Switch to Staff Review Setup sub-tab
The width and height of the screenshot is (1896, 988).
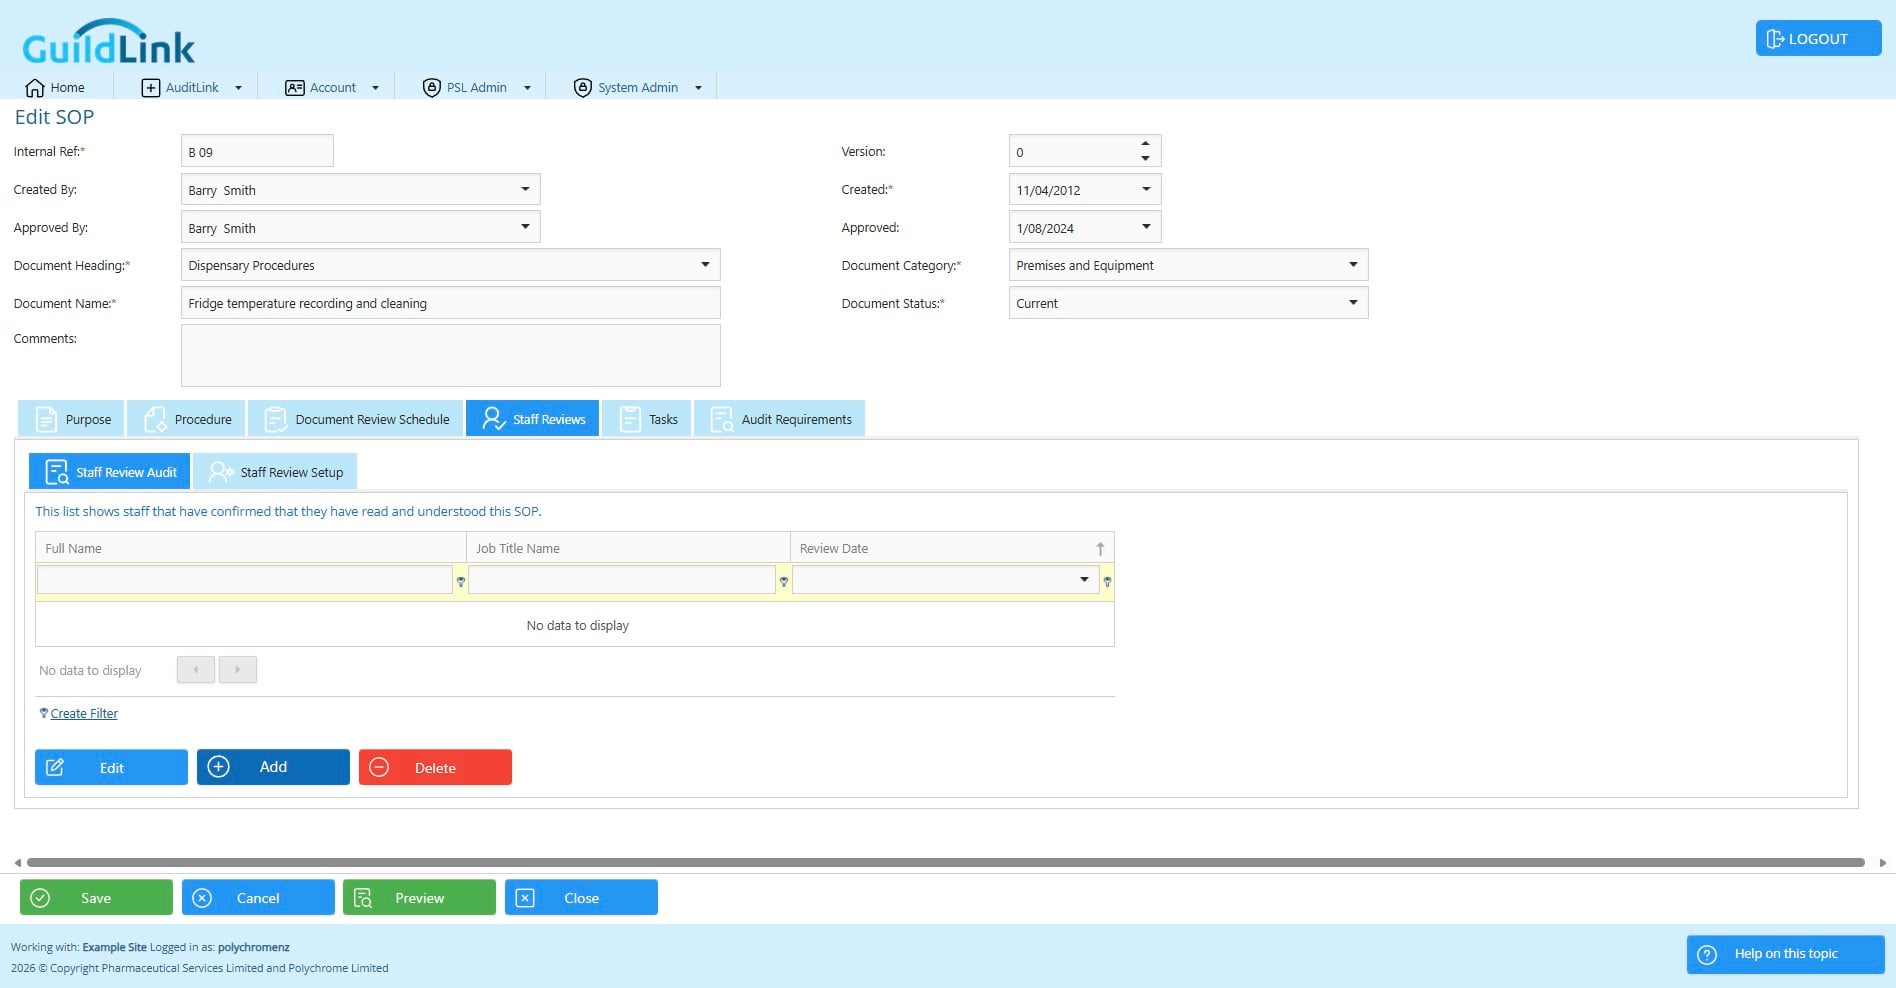[275, 472]
